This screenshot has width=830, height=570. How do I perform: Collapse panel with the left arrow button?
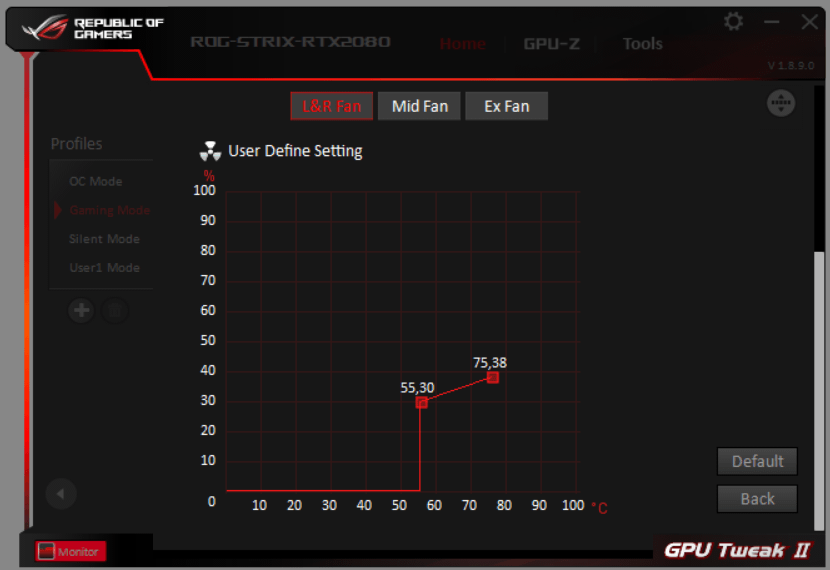click(61, 494)
